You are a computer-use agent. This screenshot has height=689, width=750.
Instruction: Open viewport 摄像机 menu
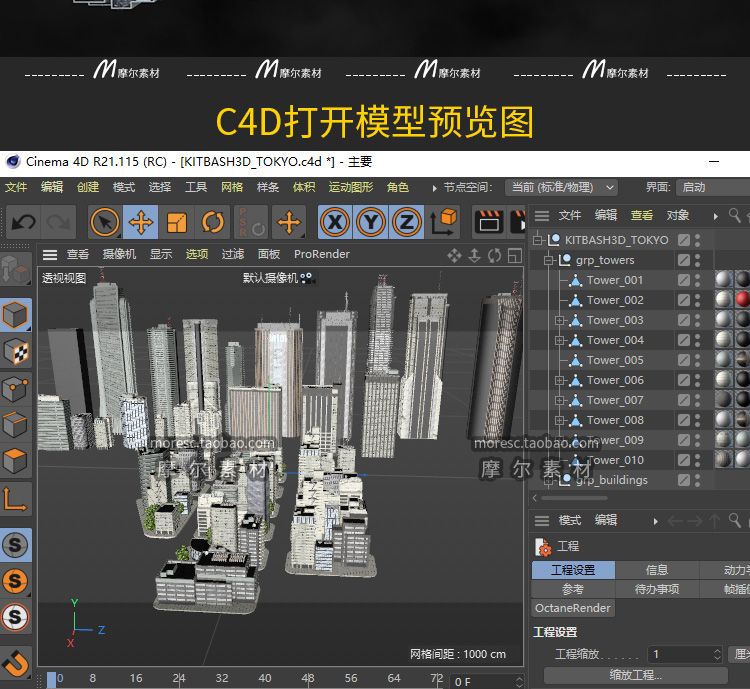[x=119, y=254]
